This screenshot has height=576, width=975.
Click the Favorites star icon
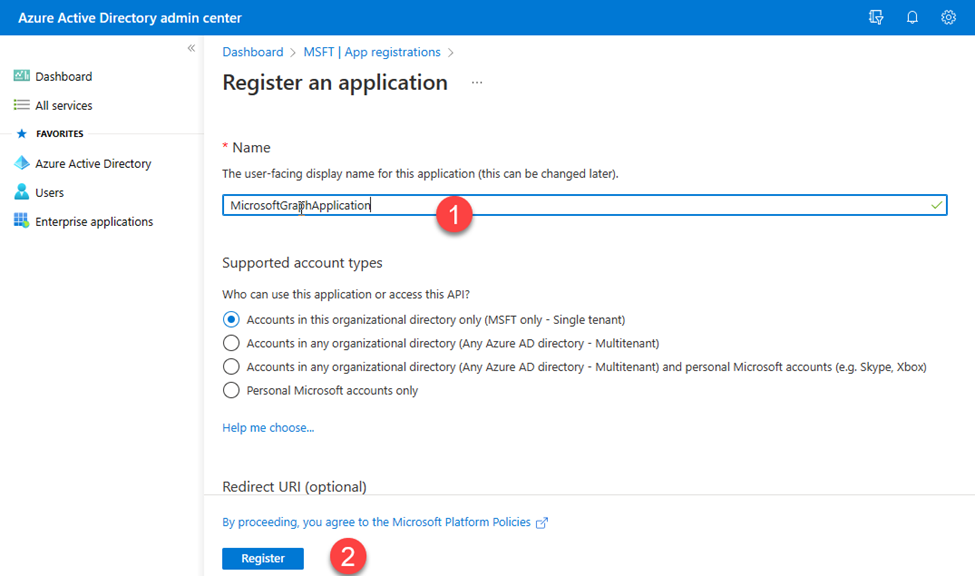[x=22, y=134]
